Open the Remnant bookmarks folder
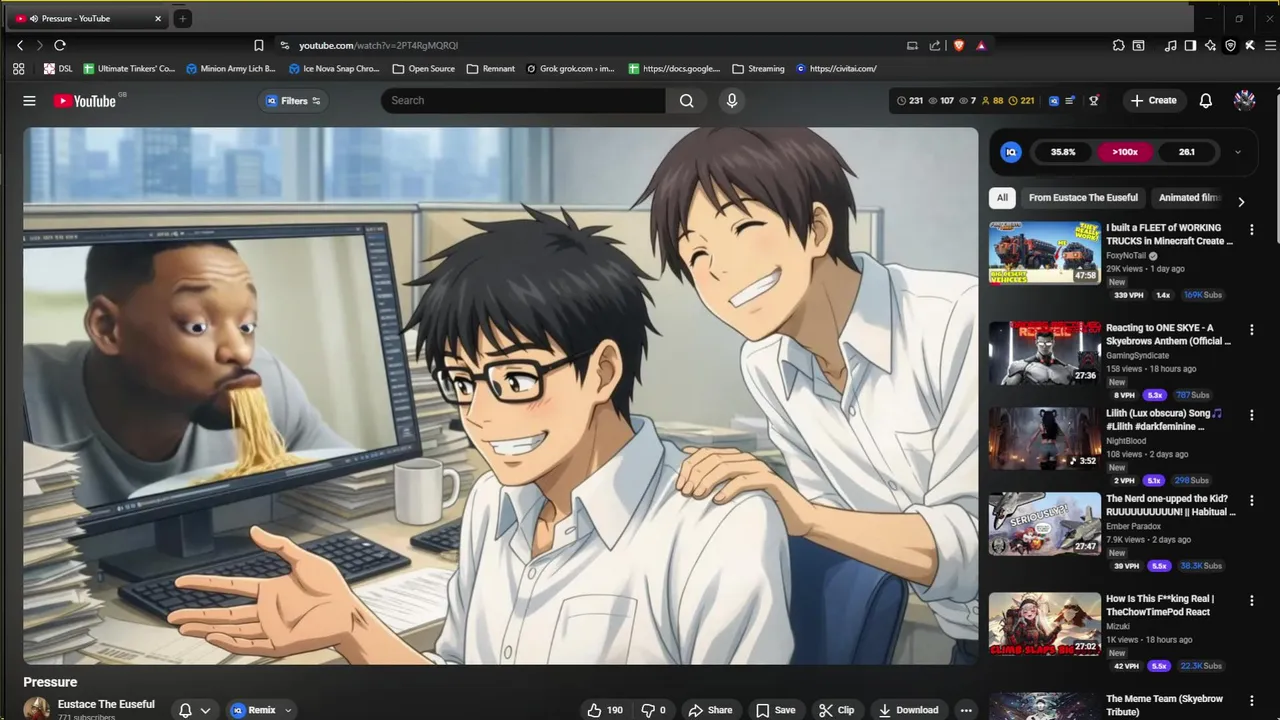The height and width of the screenshot is (720, 1280). (490, 69)
